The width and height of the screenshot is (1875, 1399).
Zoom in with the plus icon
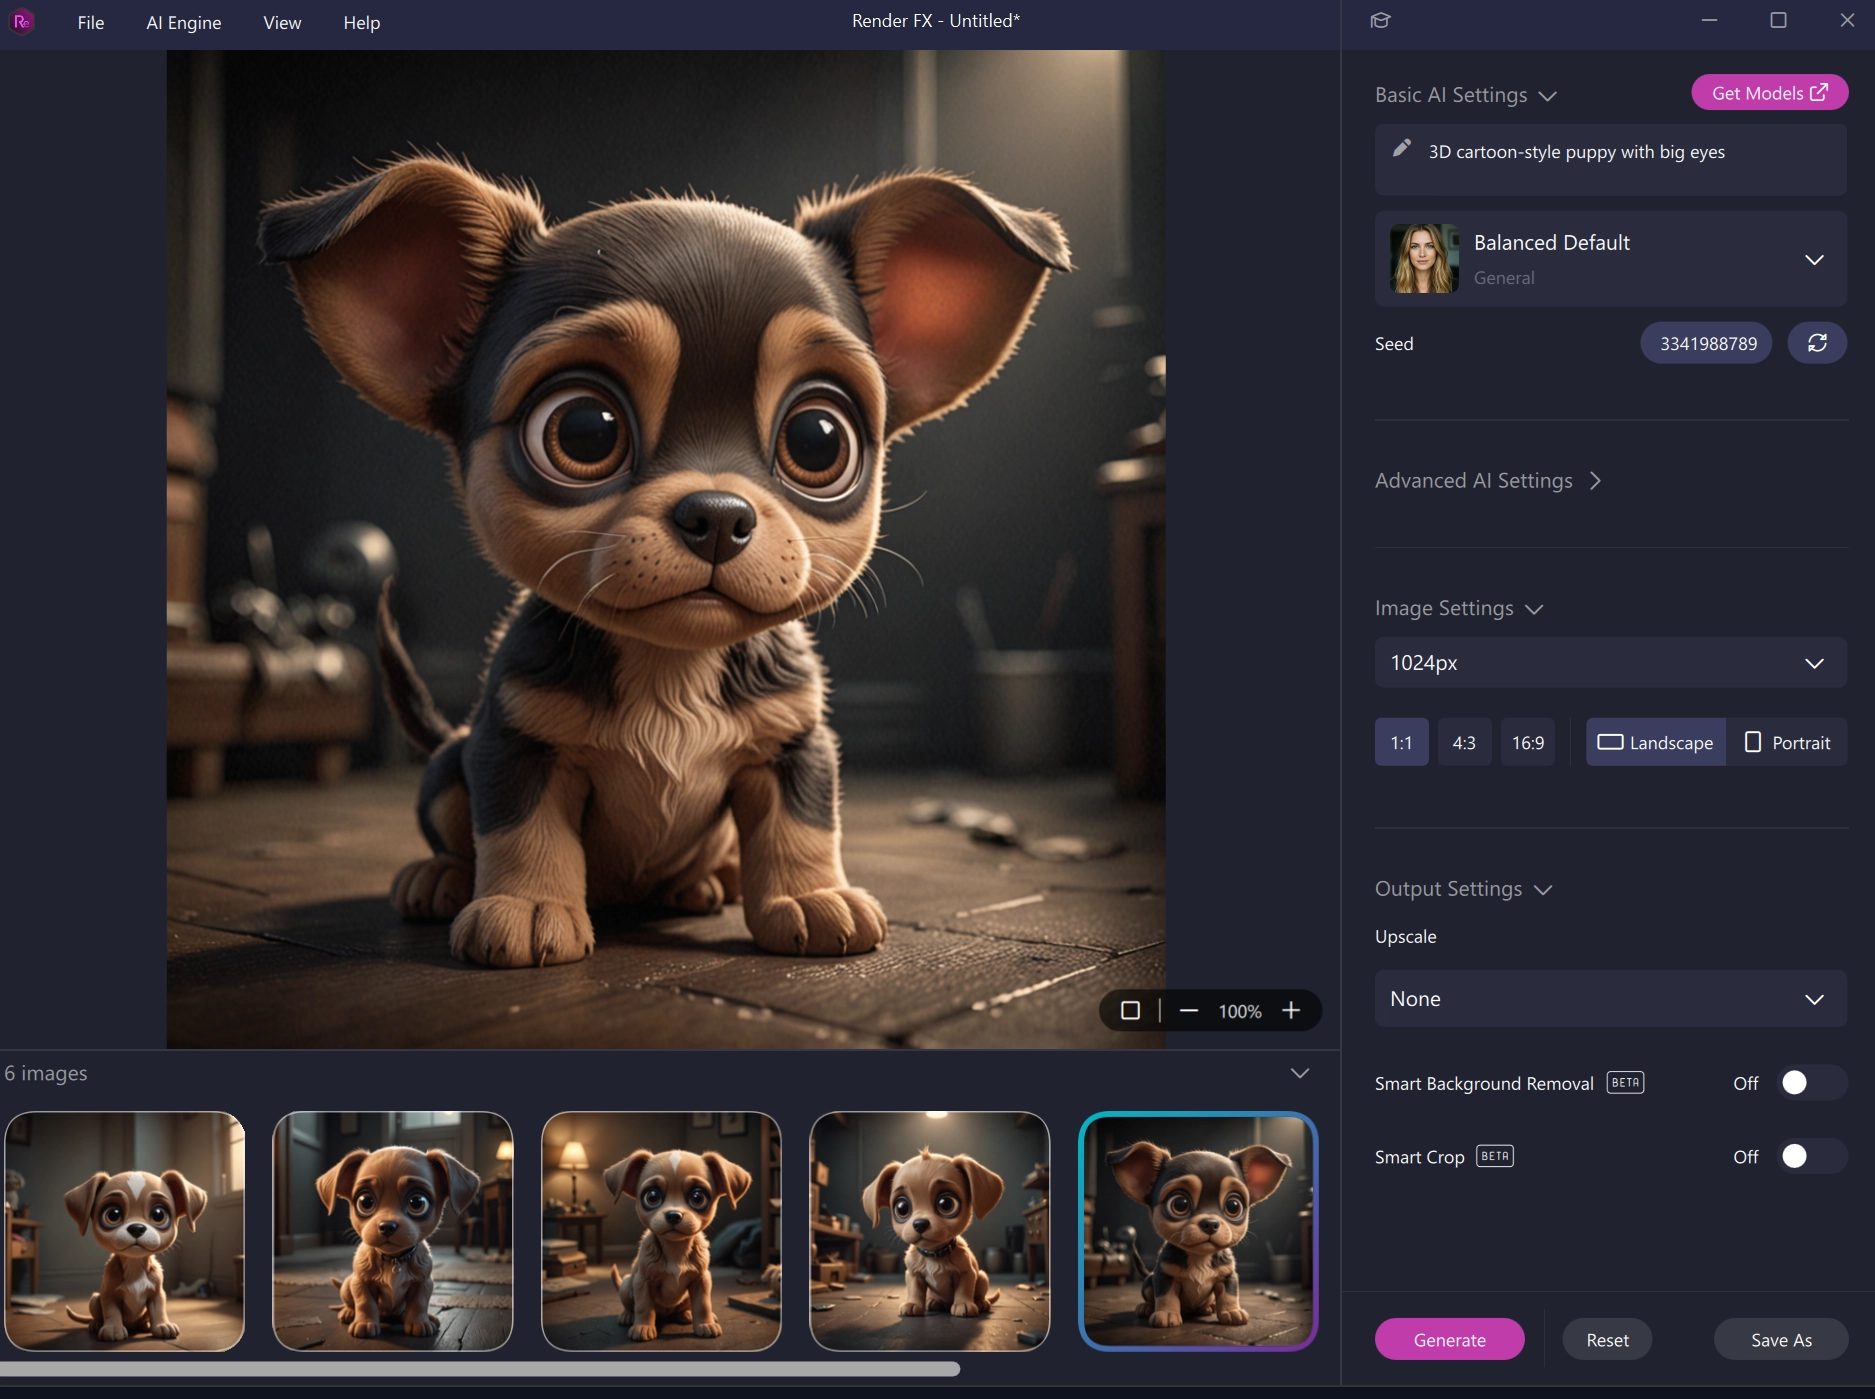[1291, 1011]
